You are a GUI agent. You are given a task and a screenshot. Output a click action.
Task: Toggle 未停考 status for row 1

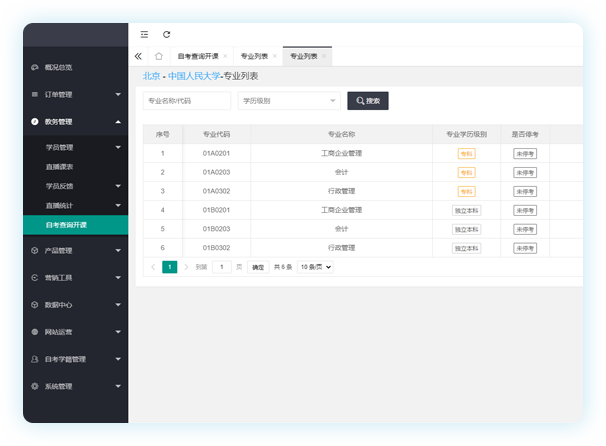point(525,153)
